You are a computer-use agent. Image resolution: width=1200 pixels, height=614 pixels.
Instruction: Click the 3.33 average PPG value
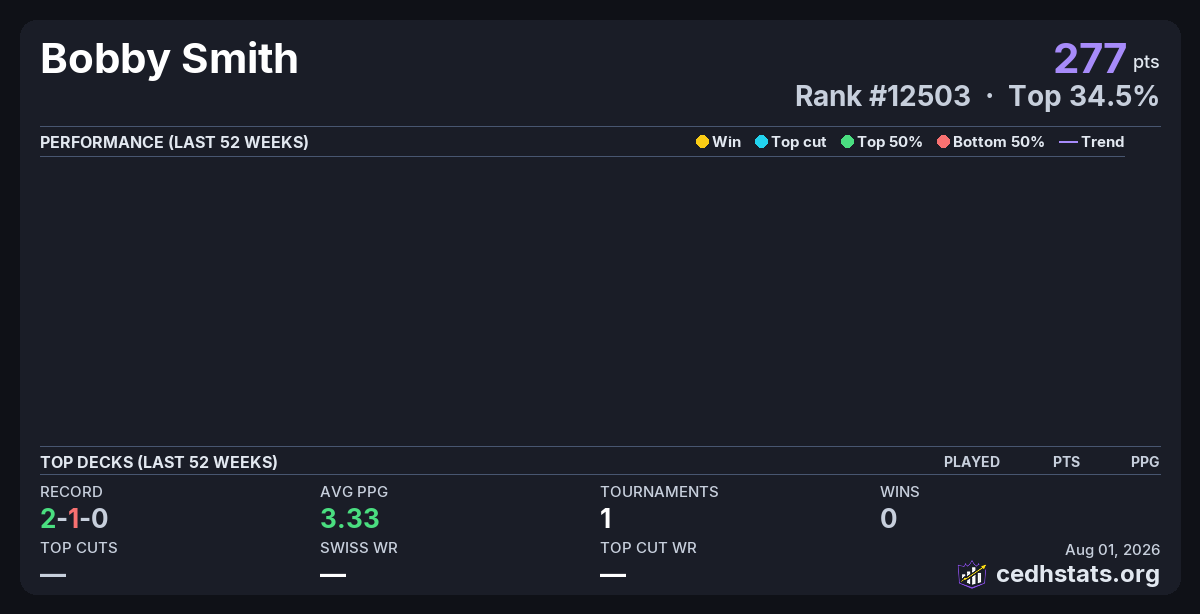click(350, 518)
